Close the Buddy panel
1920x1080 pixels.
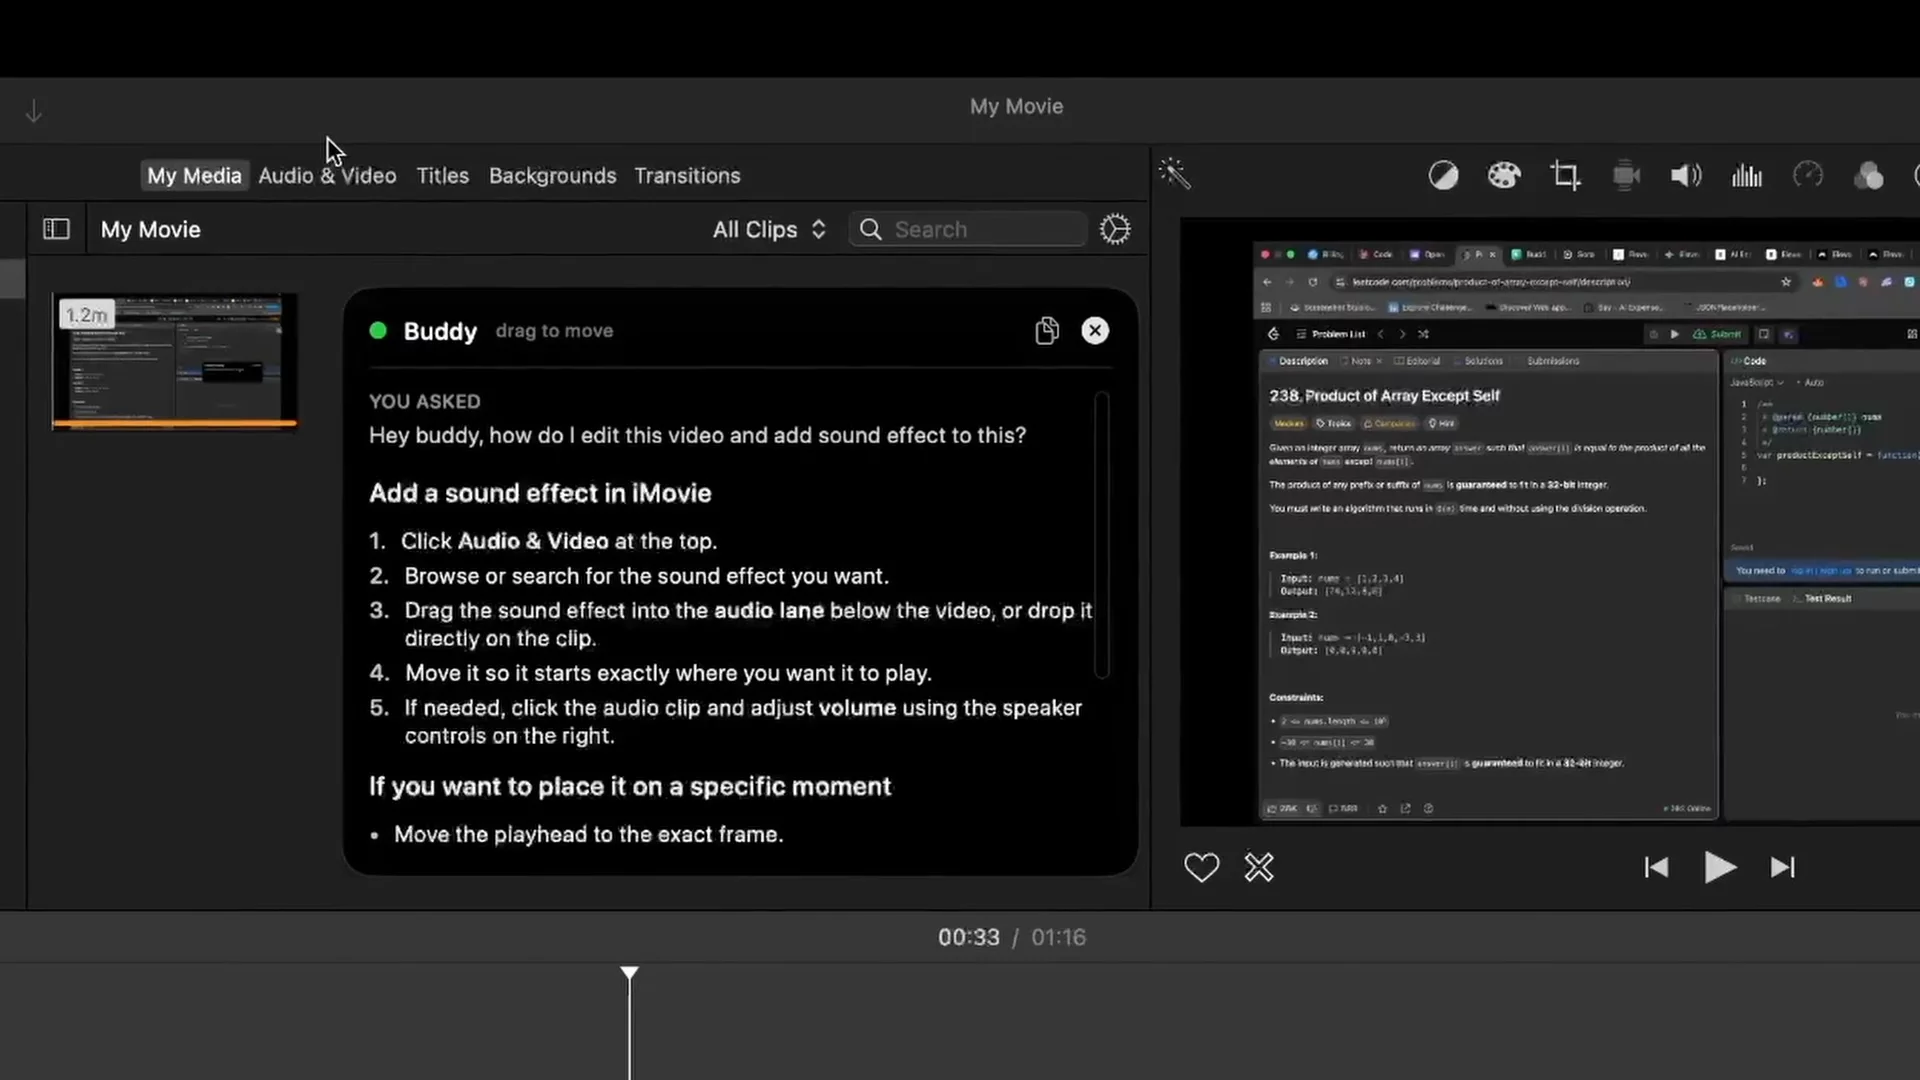1095,331
